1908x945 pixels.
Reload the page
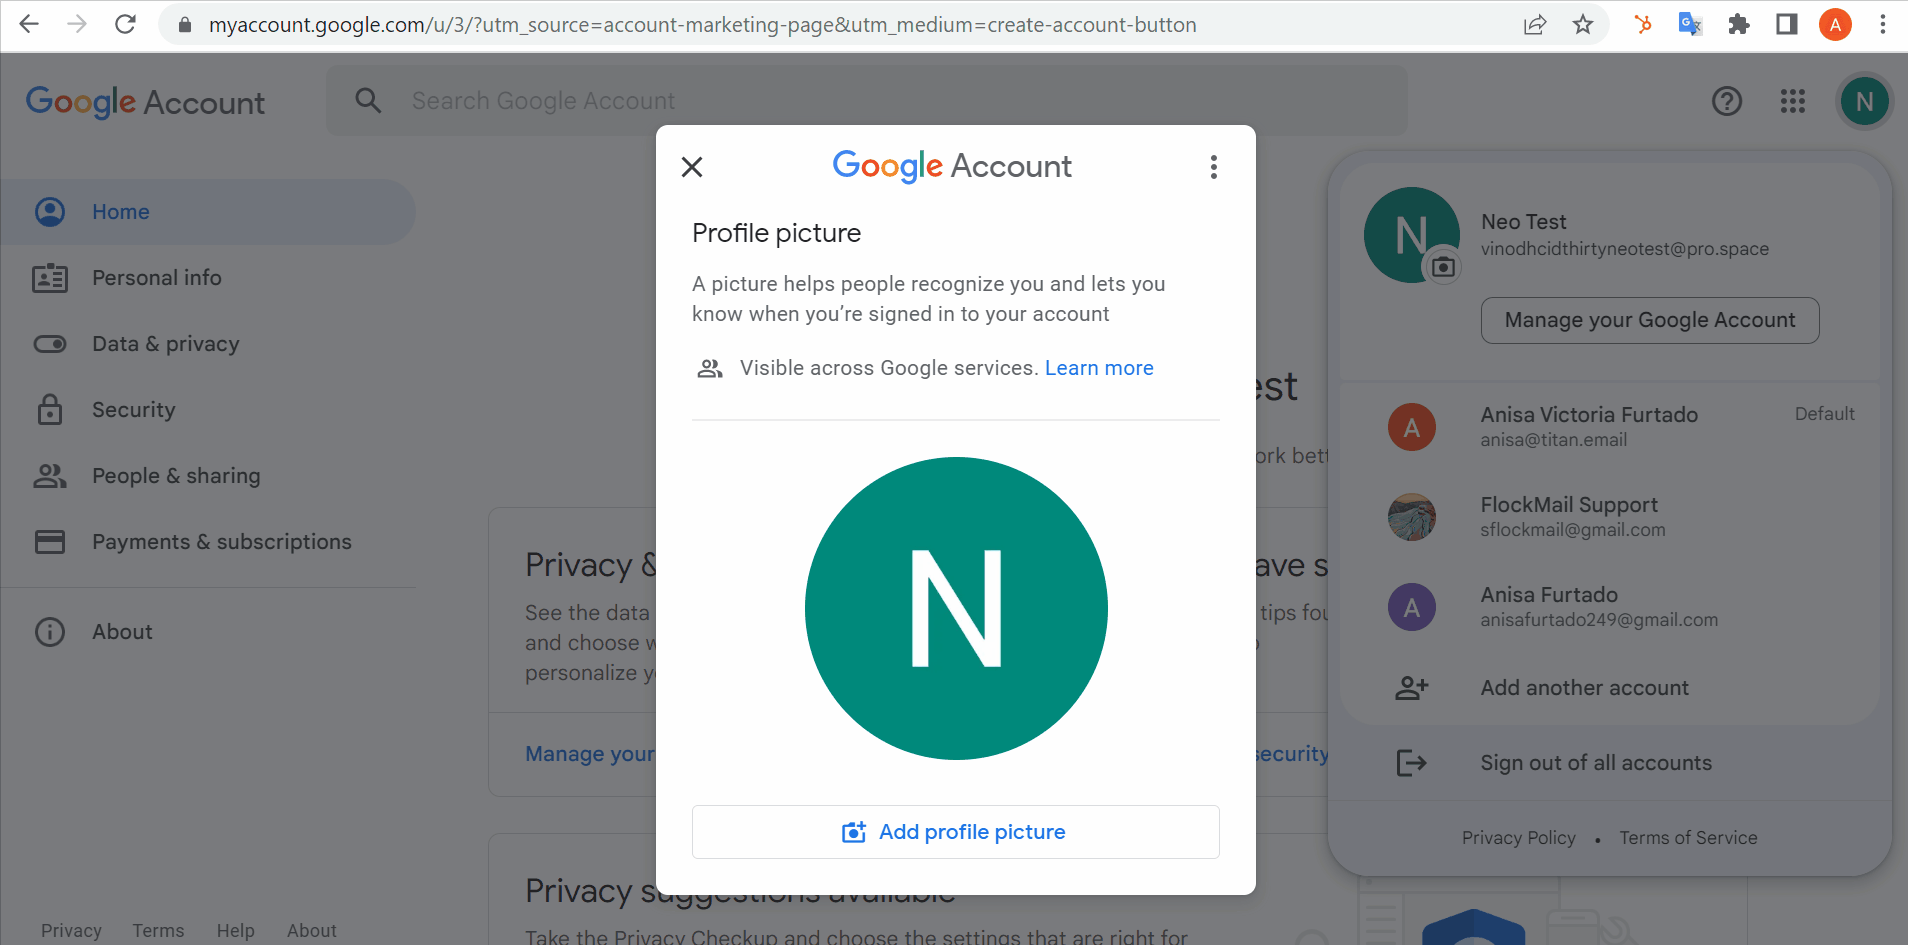tap(125, 24)
